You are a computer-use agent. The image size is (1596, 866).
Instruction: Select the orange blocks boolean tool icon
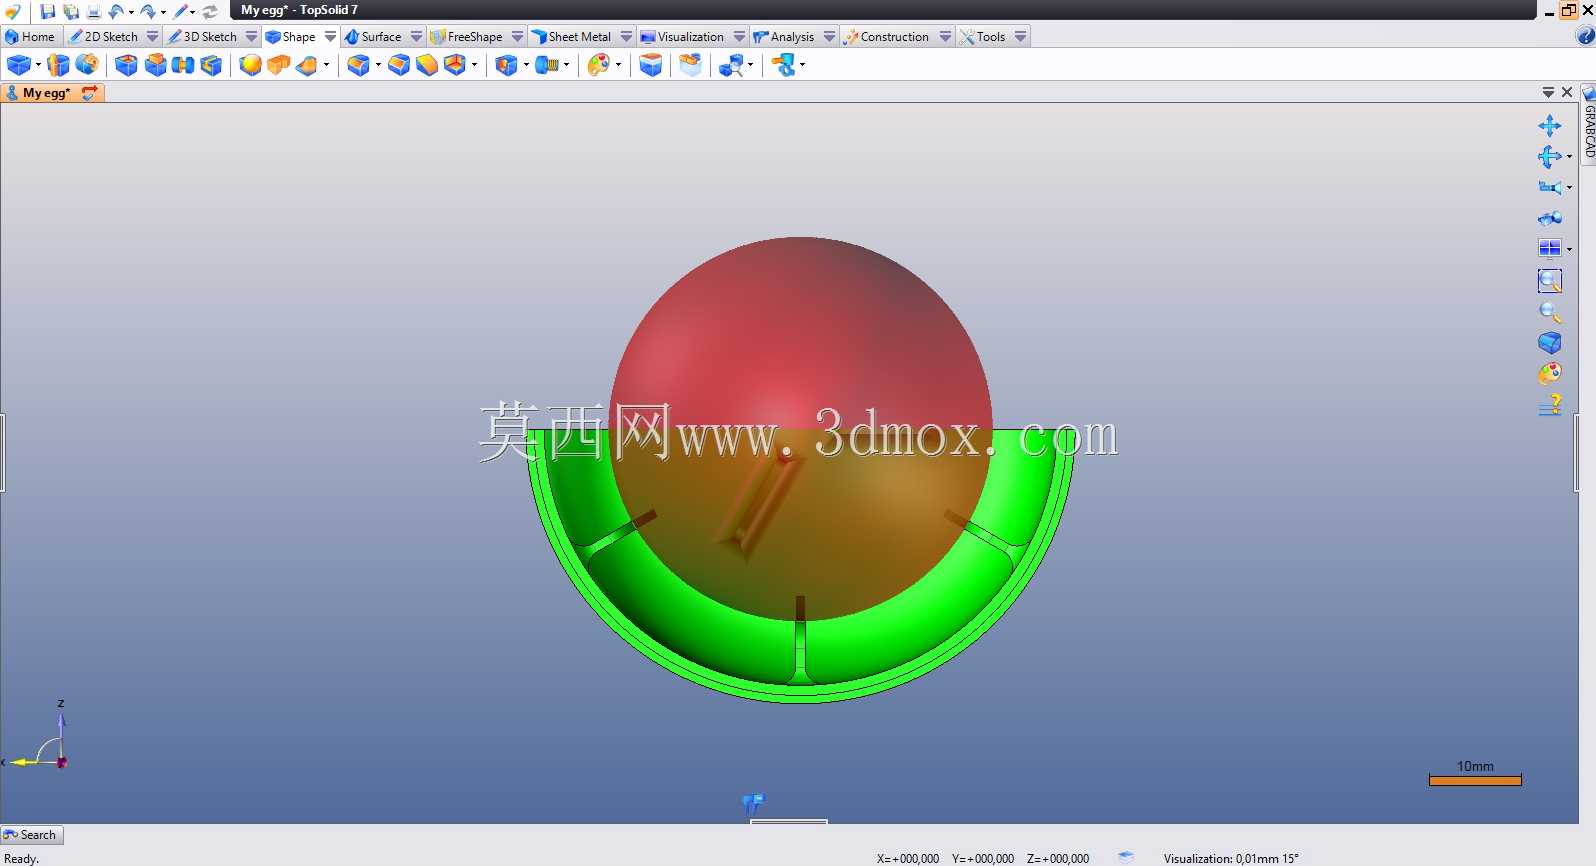tap(278, 66)
